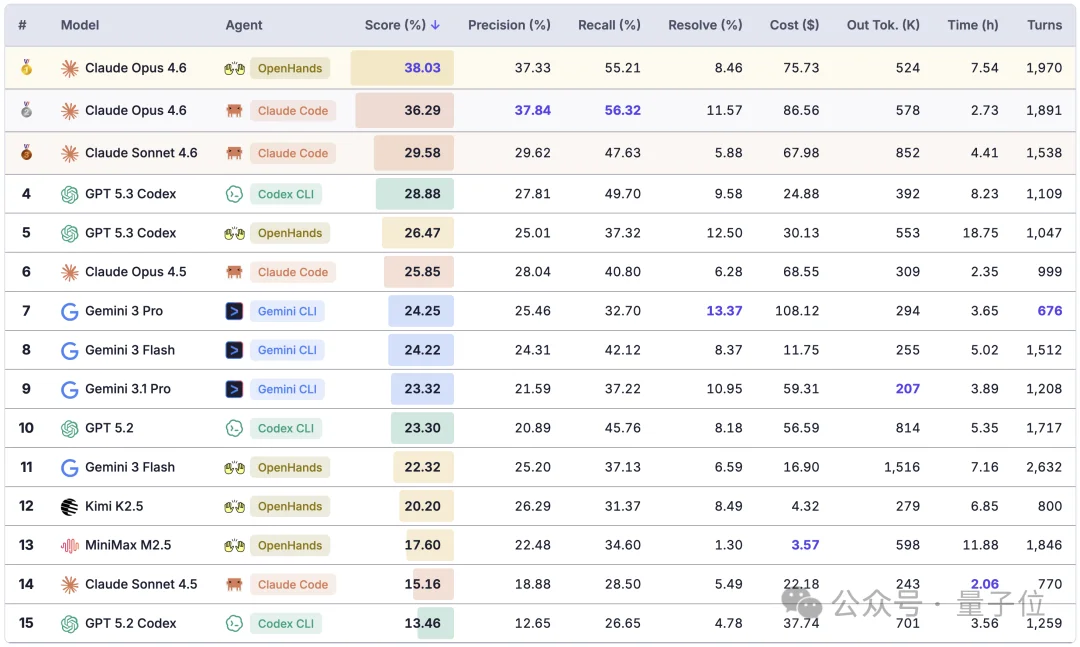Click the highlighted 3.57 cost value

[804, 545]
